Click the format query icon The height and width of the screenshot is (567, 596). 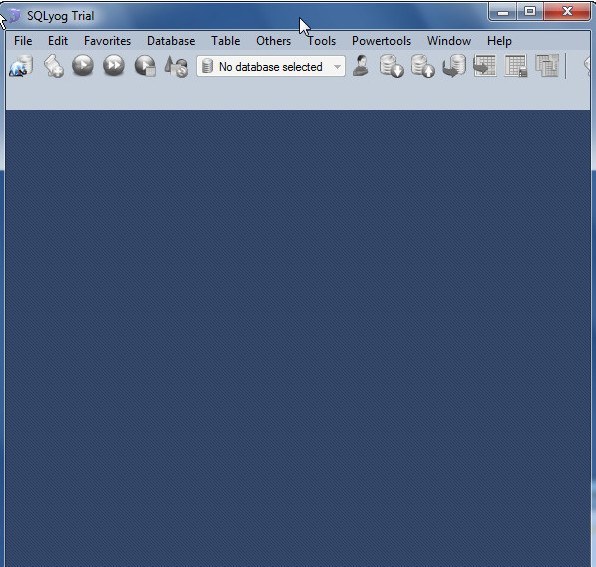click(x=176, y=67)
